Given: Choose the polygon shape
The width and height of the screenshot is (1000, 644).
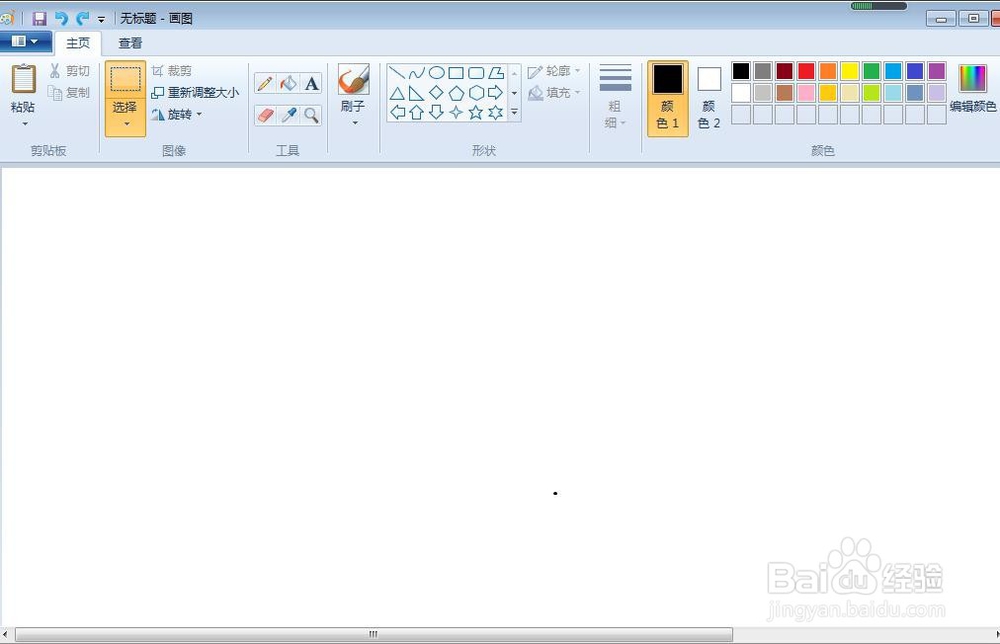Looking at the screenshot, I should (496, 73).
